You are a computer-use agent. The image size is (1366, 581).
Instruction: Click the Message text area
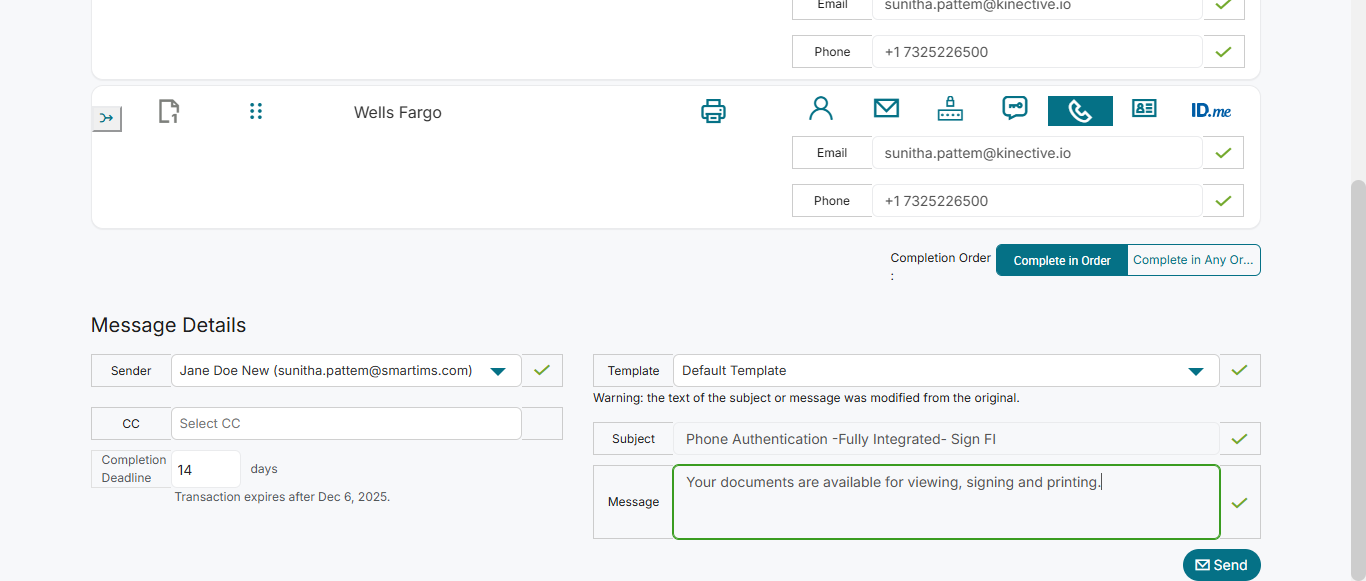[x=945, y=502]
